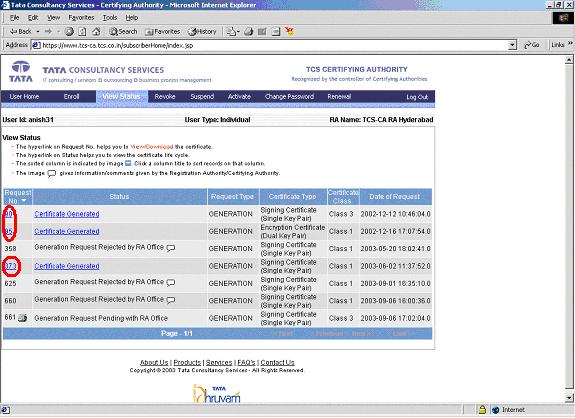Open the Suspend tab
Viewport: 575px width, 418px height.
[x=202, y=96]
